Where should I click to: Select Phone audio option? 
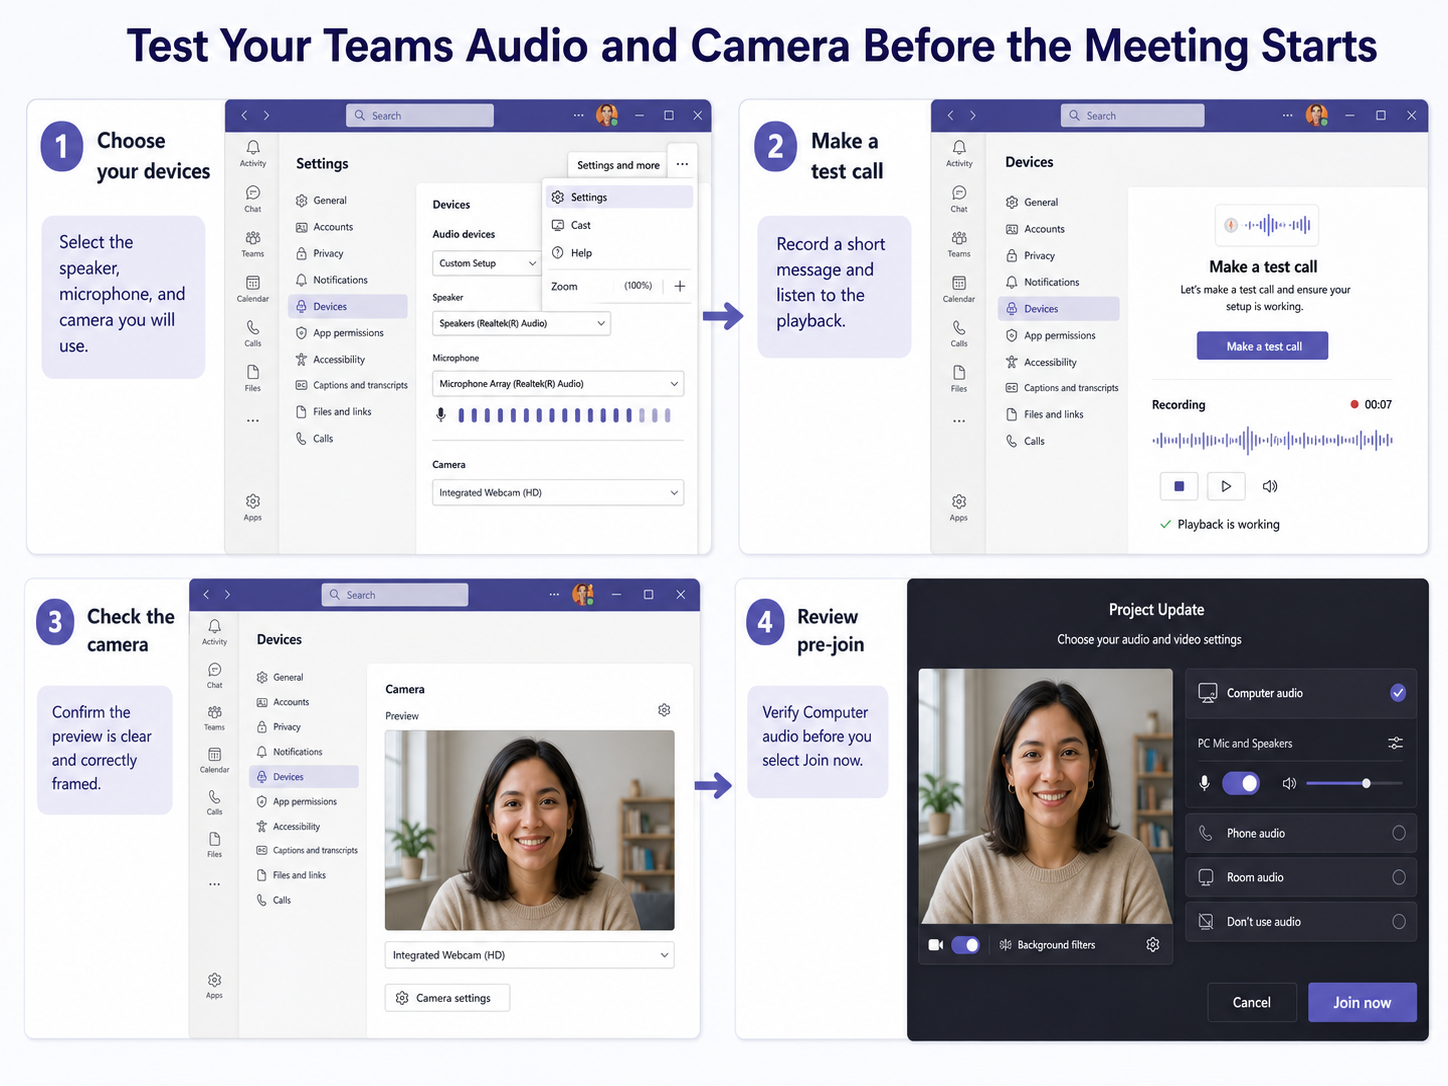pyautogui.click(x=1301, y=833)
